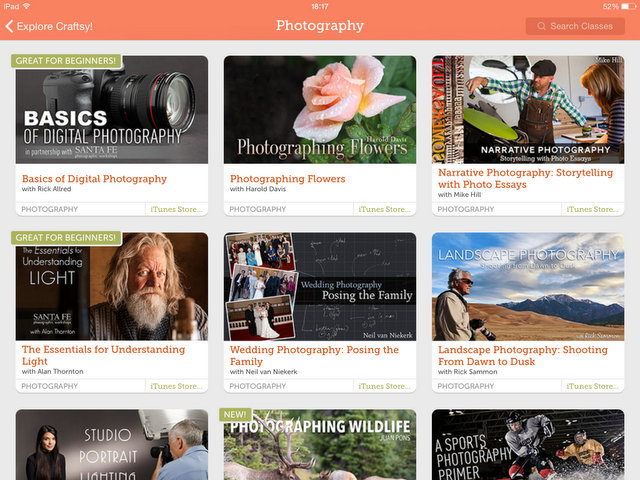Click the 'with Rick Allred' instructor text
The width and height of the screenshot is (640, 480).
(47, 189)
